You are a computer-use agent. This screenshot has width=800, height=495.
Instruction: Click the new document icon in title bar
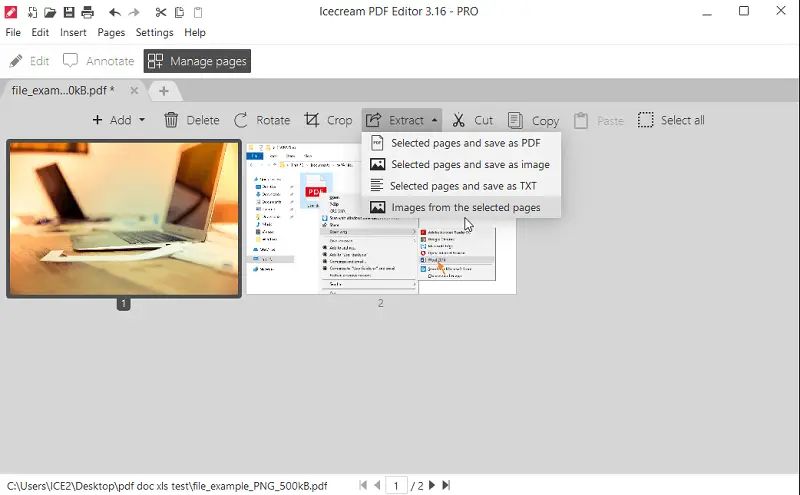coord(32,12)
